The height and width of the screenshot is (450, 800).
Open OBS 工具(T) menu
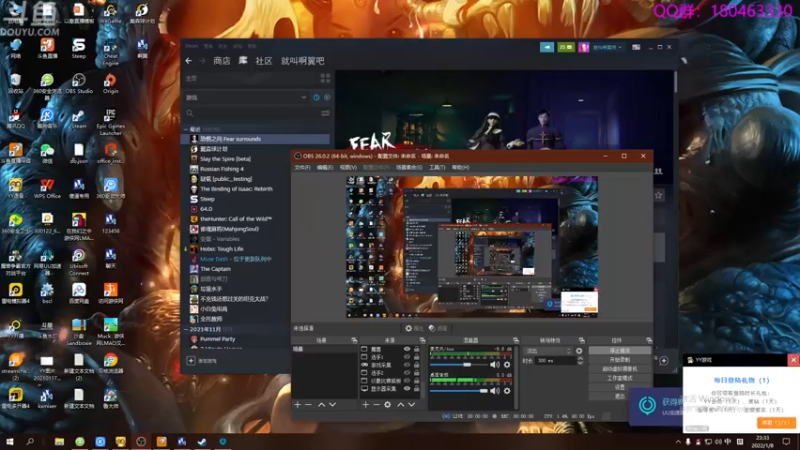click(437, 167)
